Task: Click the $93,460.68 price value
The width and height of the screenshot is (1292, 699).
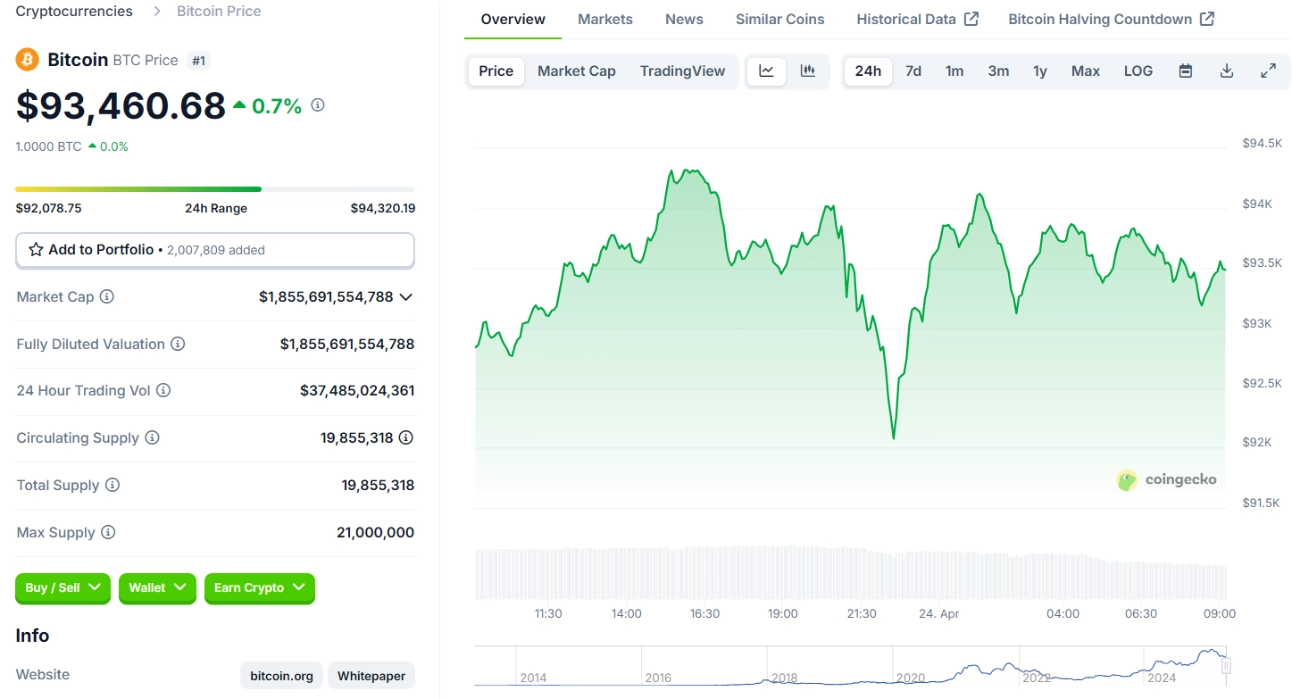Action: click(121, 105)
